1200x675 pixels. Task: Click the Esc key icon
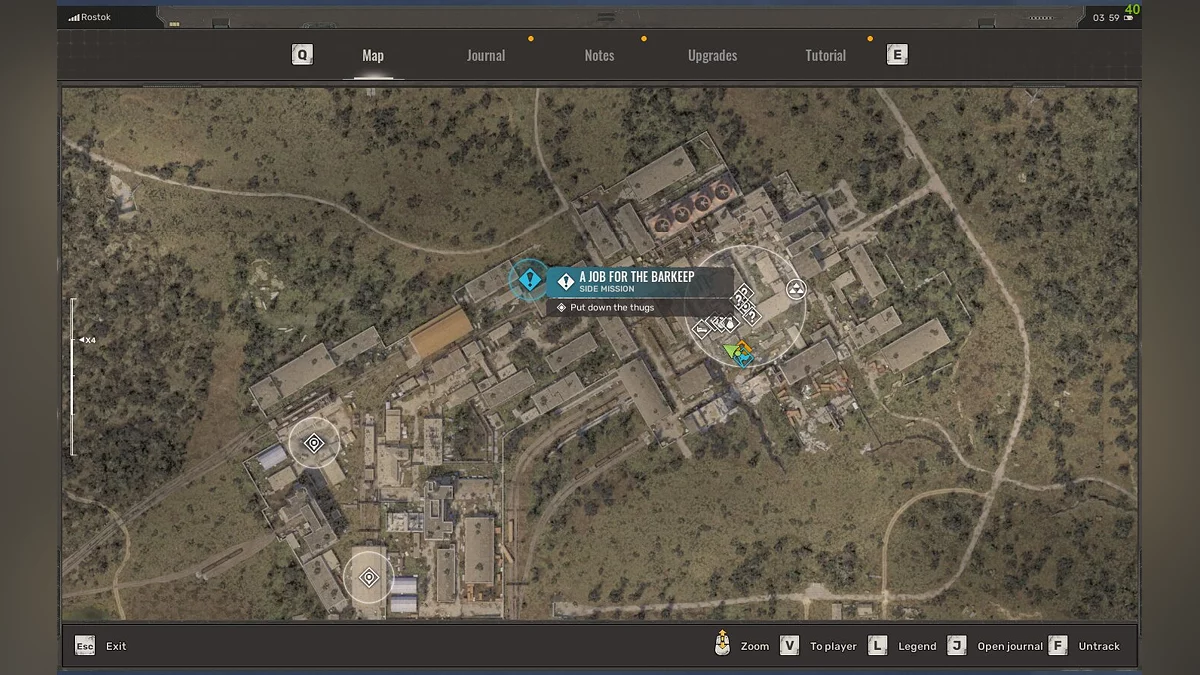pos(85,646)
